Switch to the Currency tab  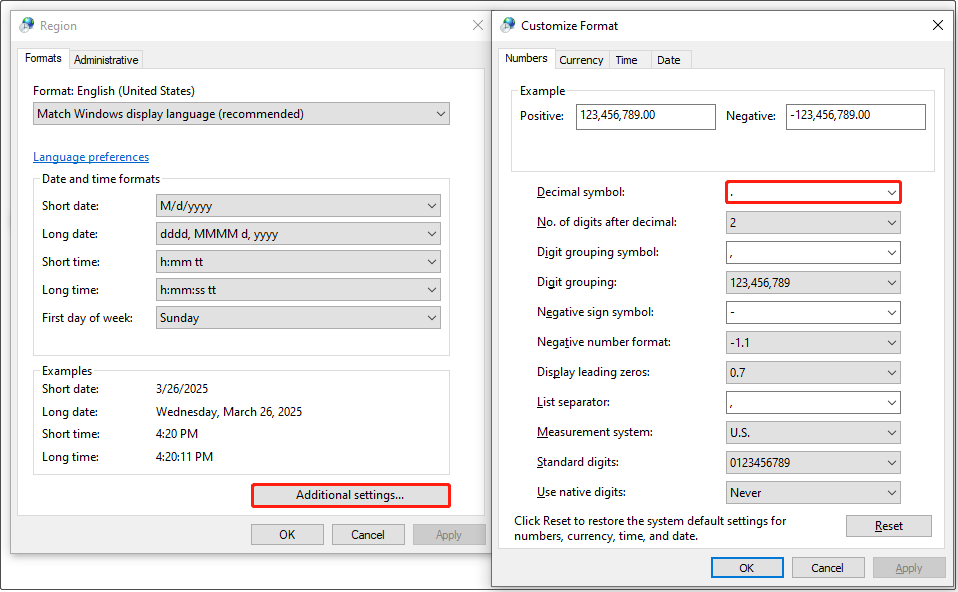point(581,60)
